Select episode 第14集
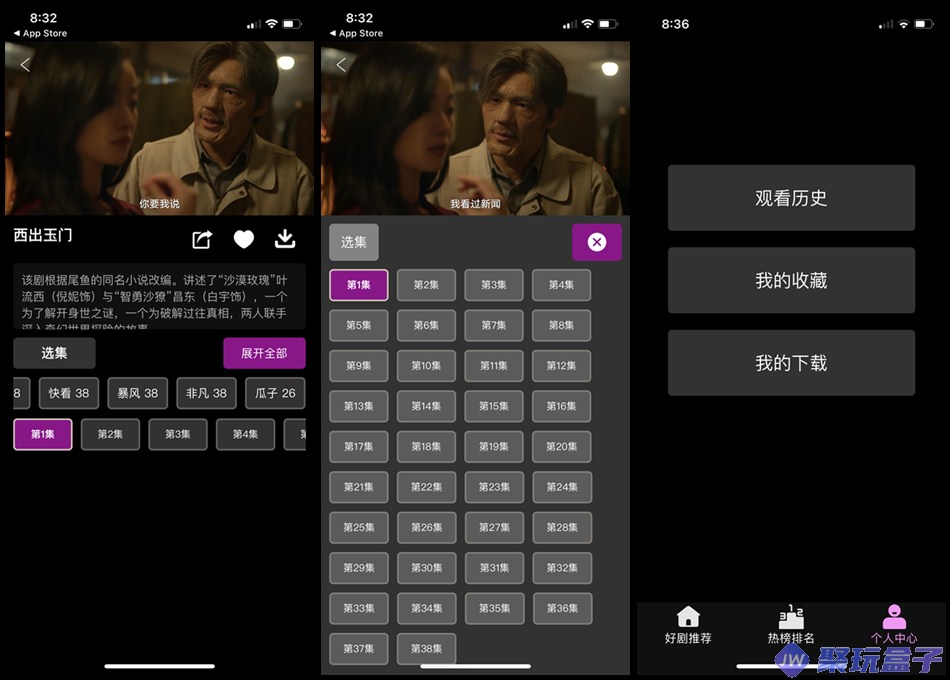Viewport: 950px width, 680px height. click(427, 406)
